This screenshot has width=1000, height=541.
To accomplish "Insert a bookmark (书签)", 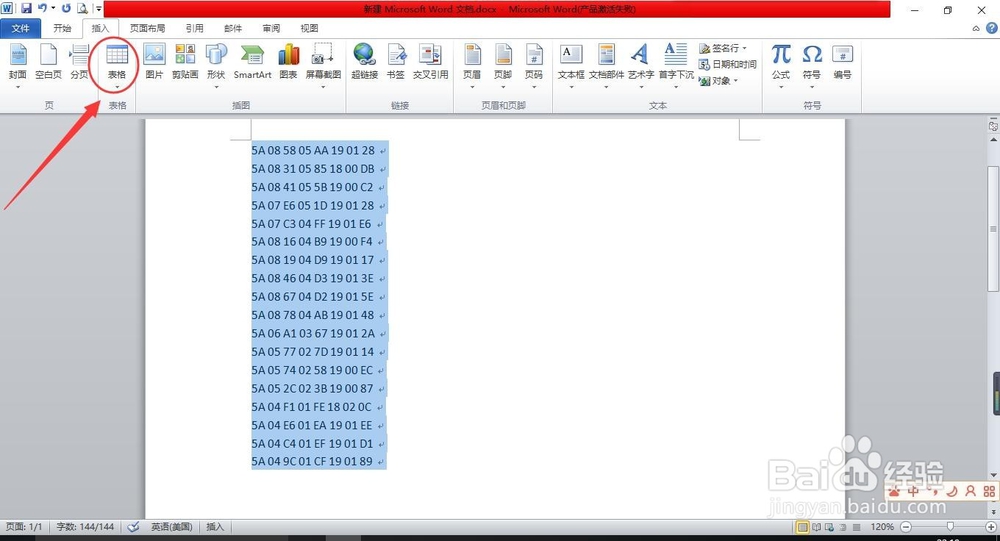I will coord(396,62).
